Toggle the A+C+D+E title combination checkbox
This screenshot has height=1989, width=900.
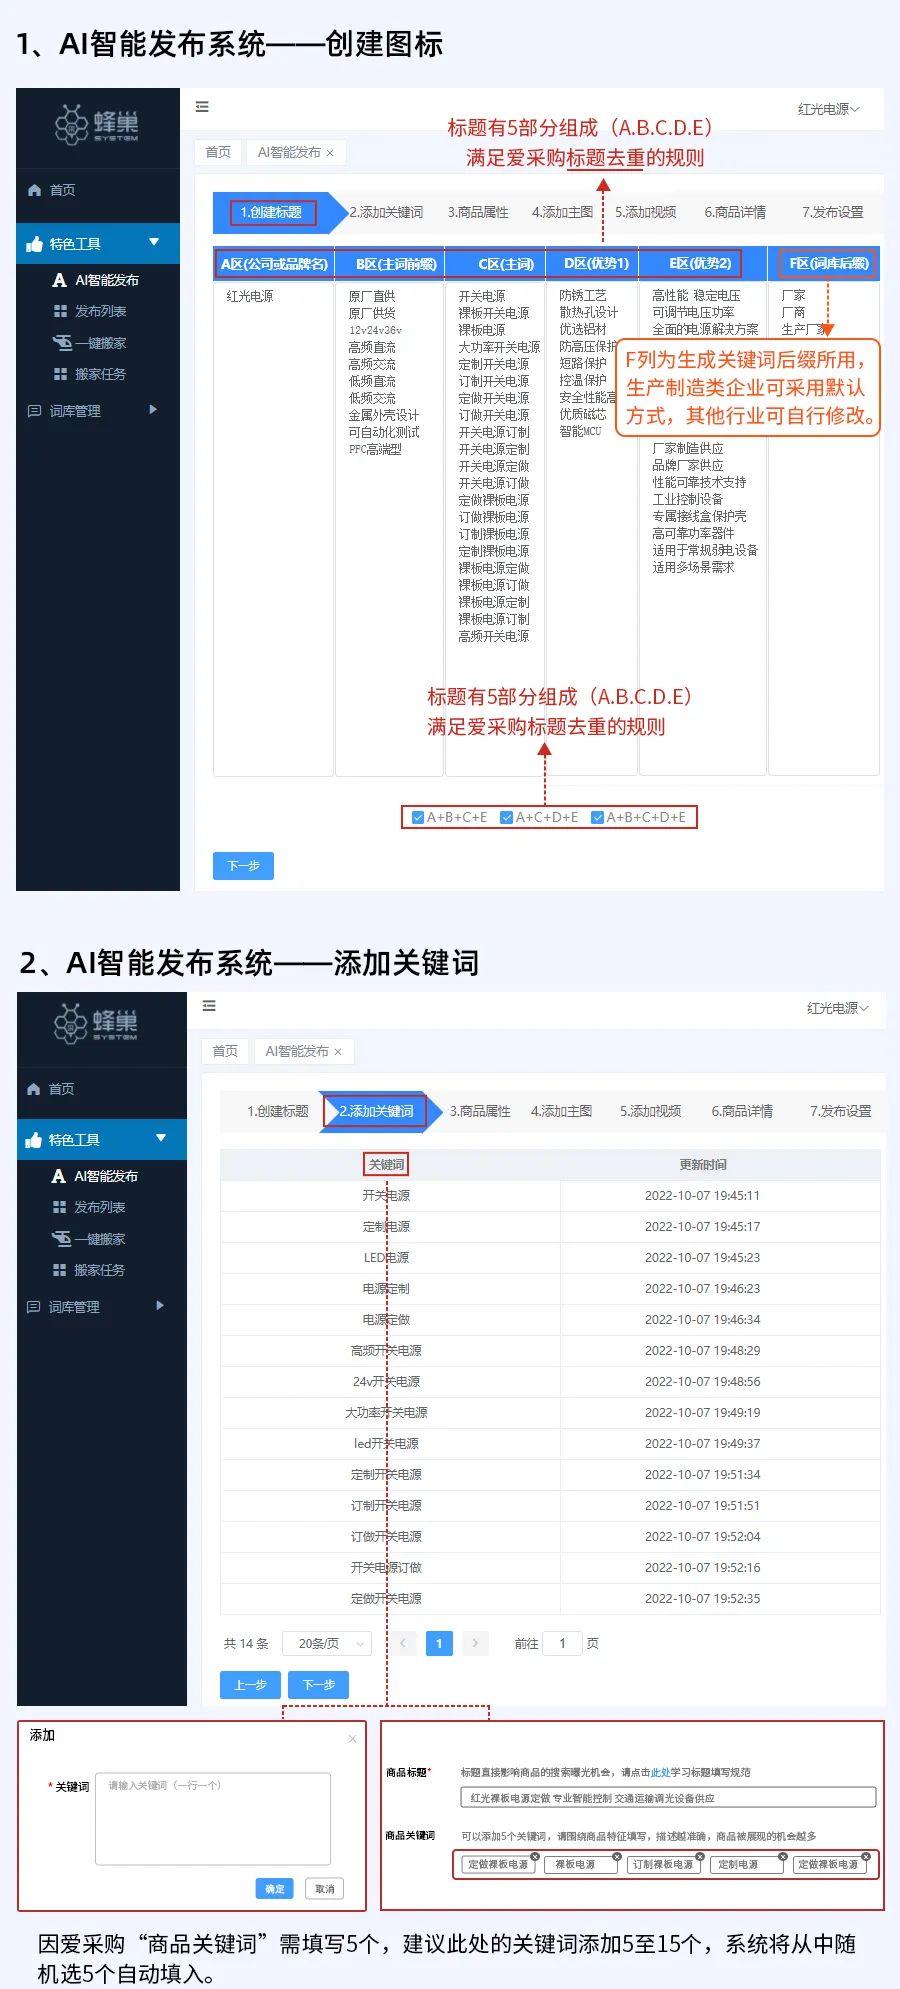506,817
